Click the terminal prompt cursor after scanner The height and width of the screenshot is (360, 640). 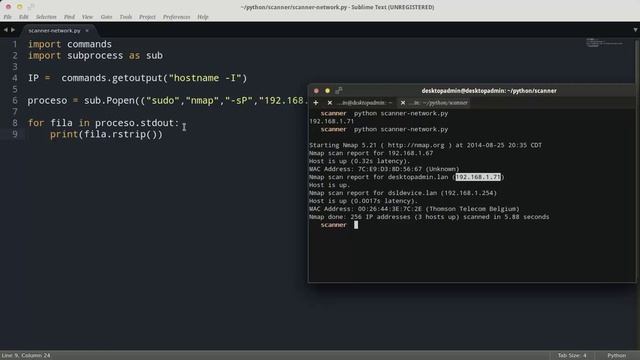tap(356, 225)
